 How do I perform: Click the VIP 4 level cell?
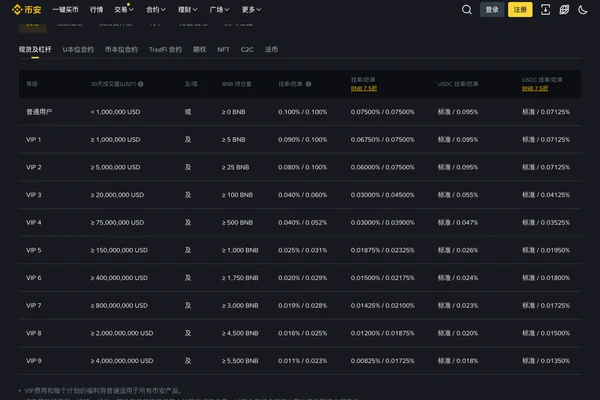pos(34,222)
